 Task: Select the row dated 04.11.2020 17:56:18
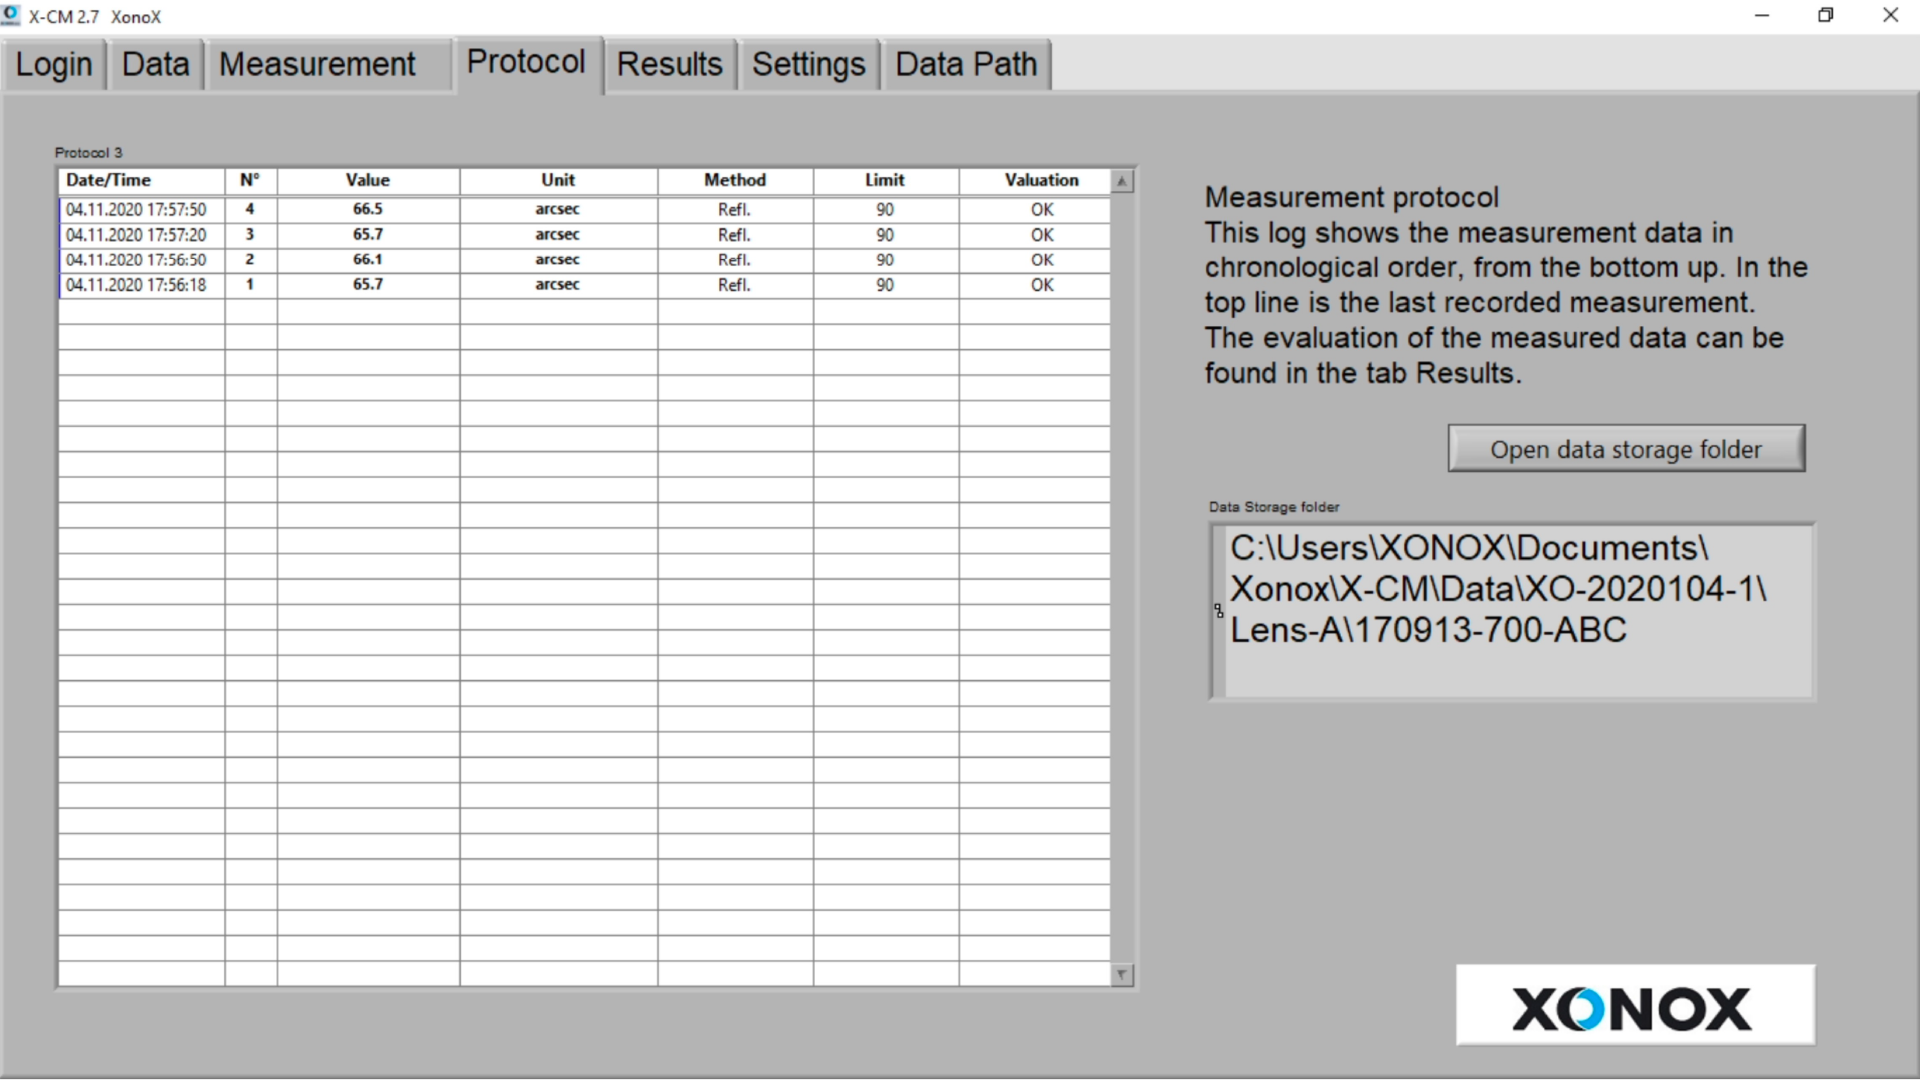(136, 285)
